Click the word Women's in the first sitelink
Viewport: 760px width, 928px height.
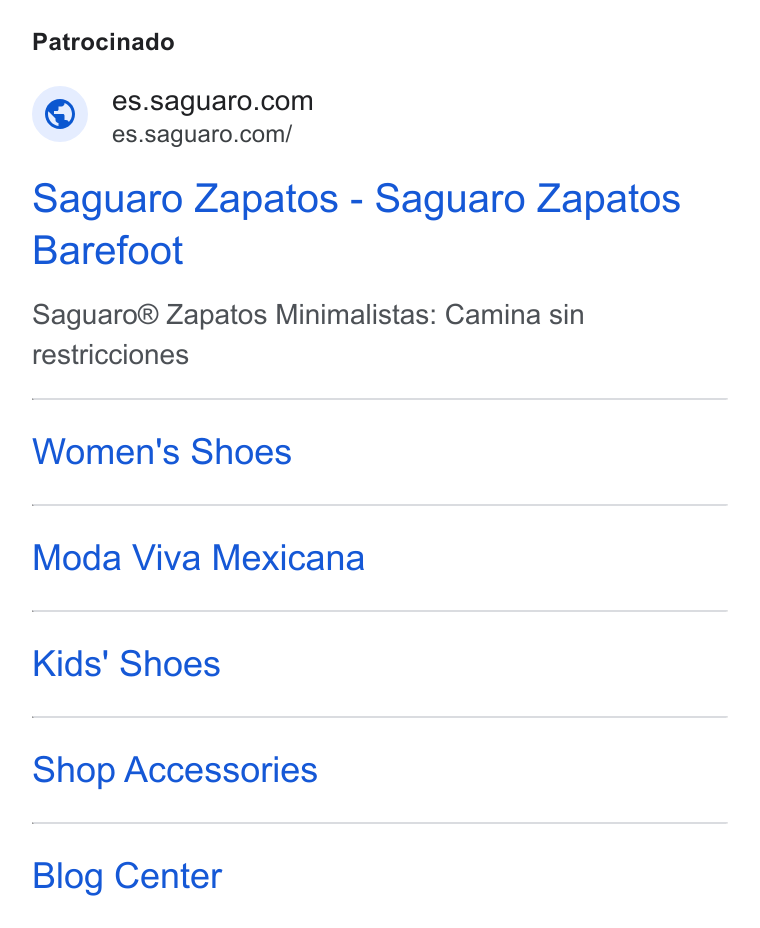106,452
